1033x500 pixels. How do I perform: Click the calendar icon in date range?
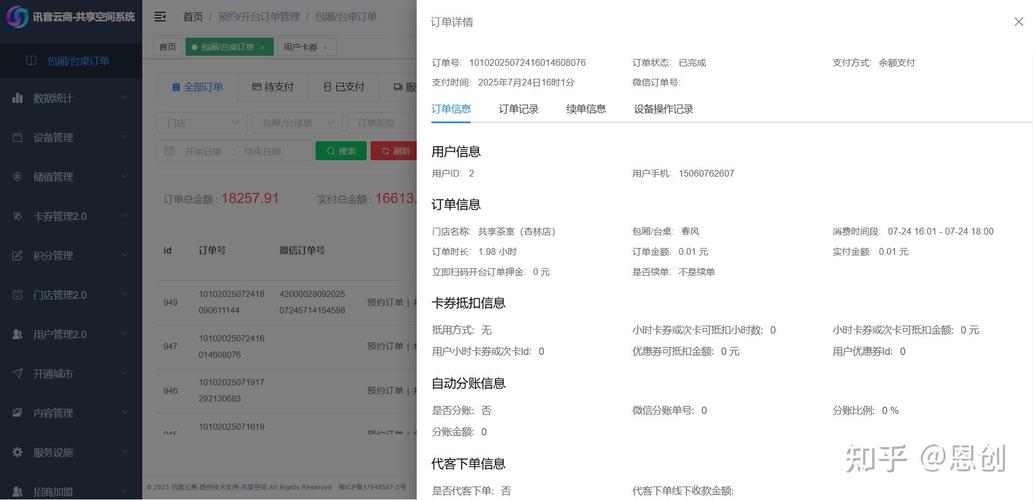tap(169, 151)
